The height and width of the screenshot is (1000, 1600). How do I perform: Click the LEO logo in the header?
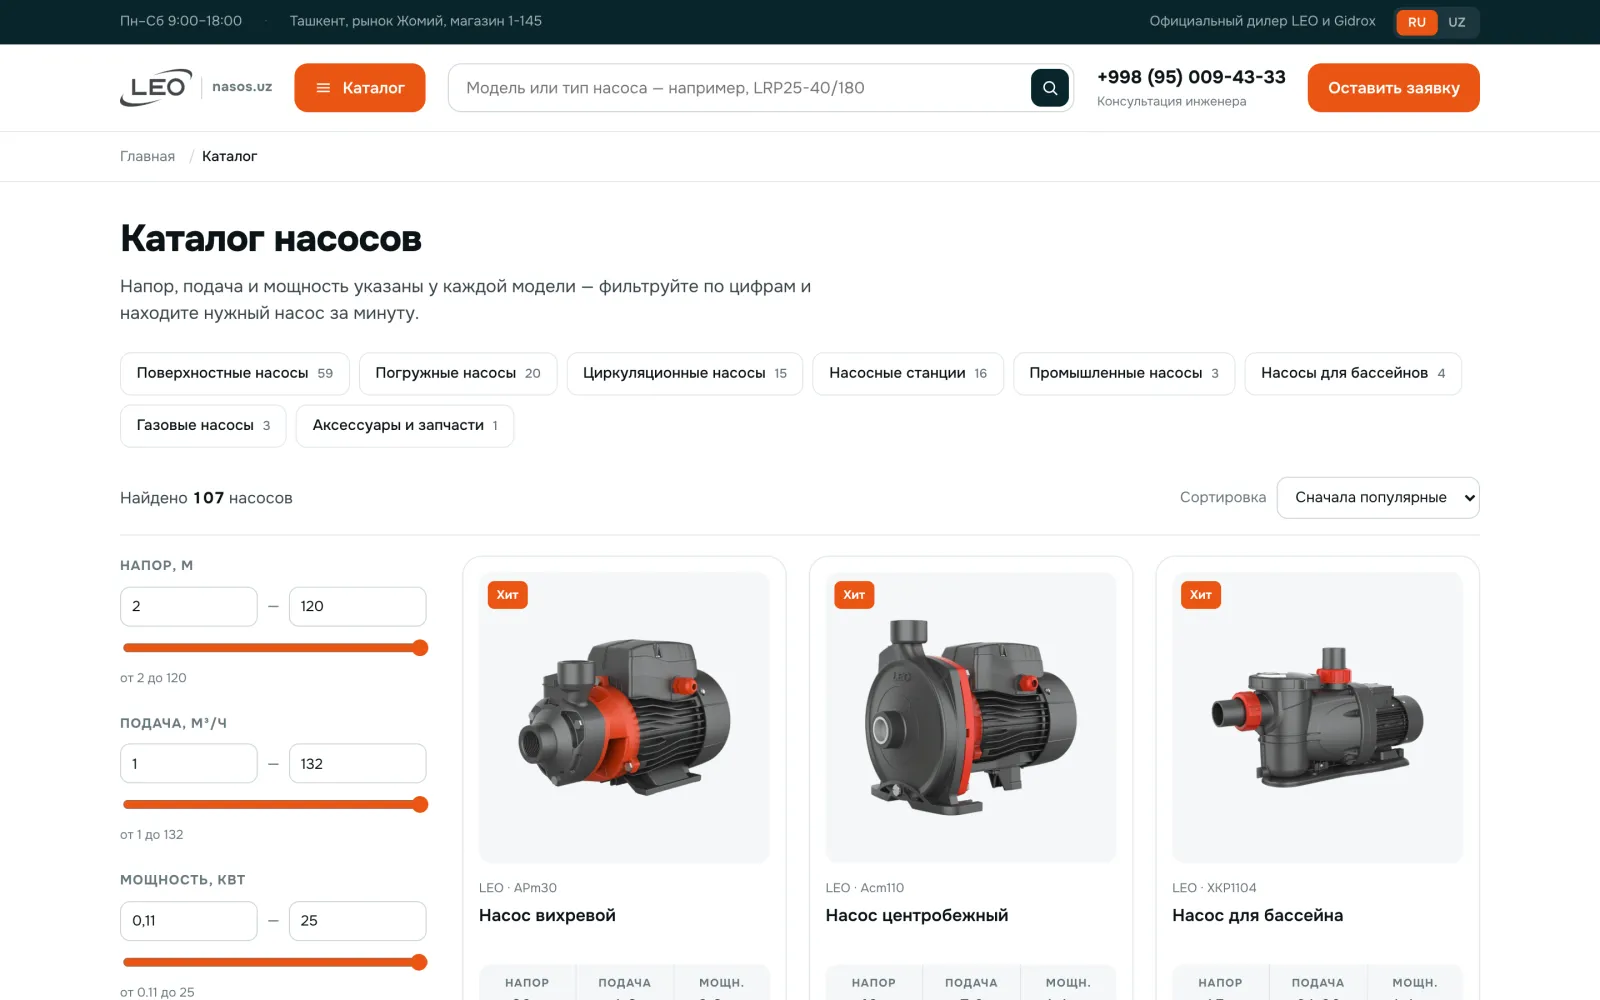pos(155,87)
